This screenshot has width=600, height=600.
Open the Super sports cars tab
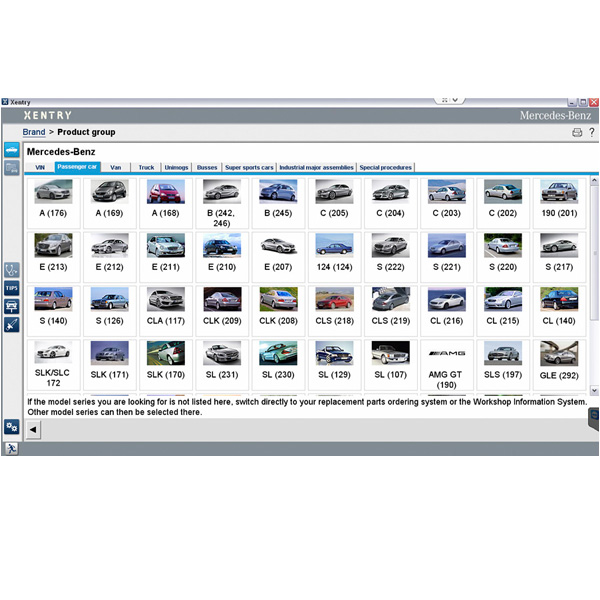pos(248,167)
